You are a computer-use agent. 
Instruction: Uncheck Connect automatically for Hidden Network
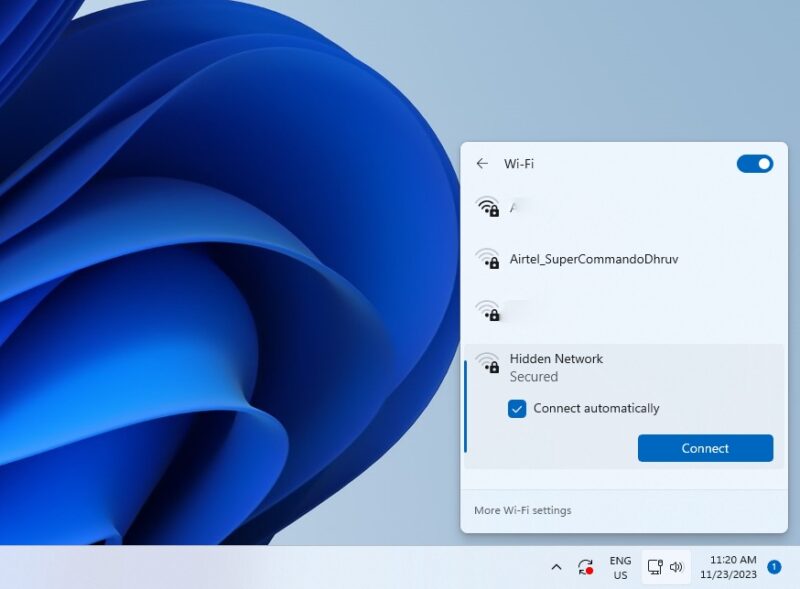[517, 408]
